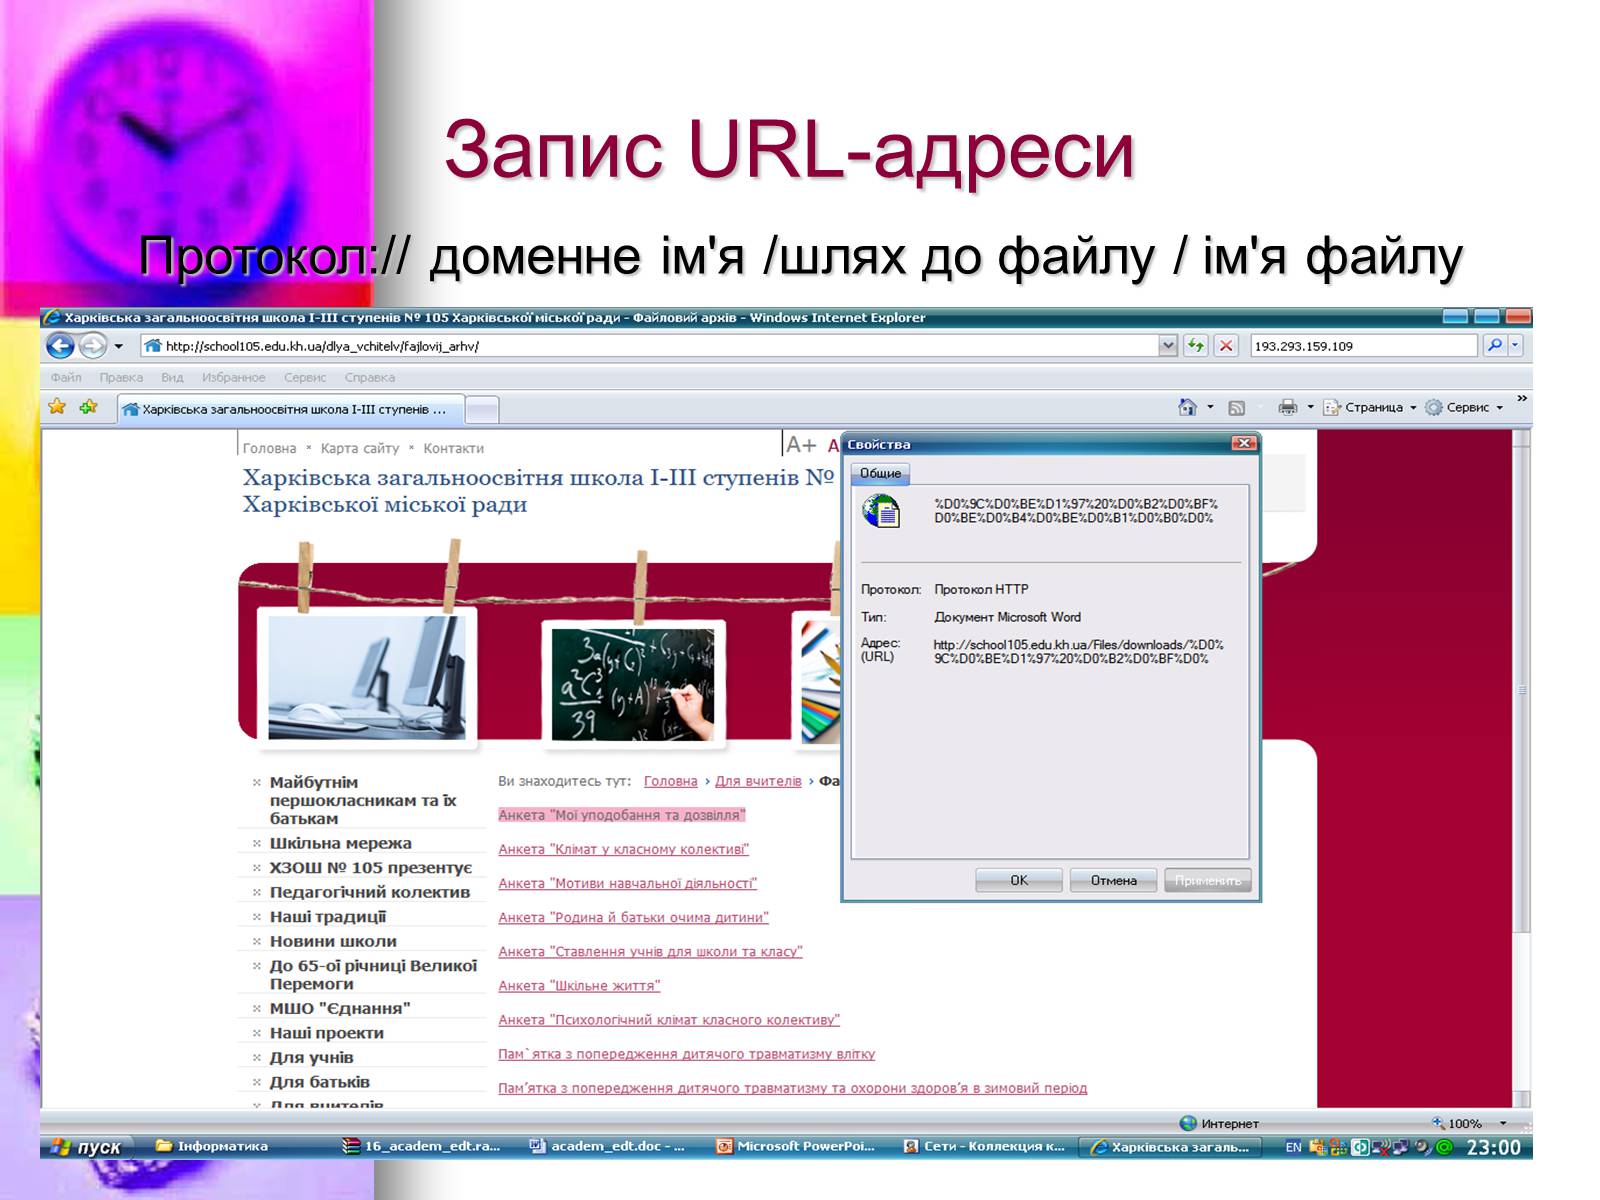Open the Избранное menu
Image resolution: width=1600 pixels, height=1200 pixels.
pos(233,377)
